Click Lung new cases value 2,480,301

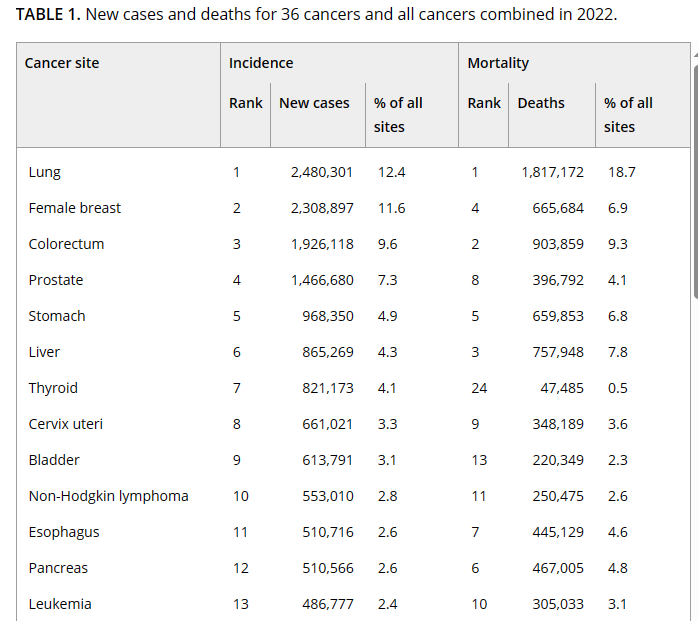322,172
